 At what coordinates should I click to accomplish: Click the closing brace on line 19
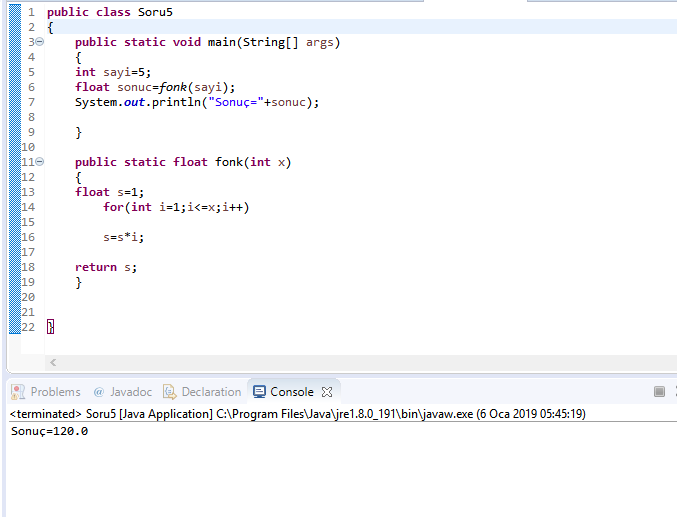pos(79,282)
